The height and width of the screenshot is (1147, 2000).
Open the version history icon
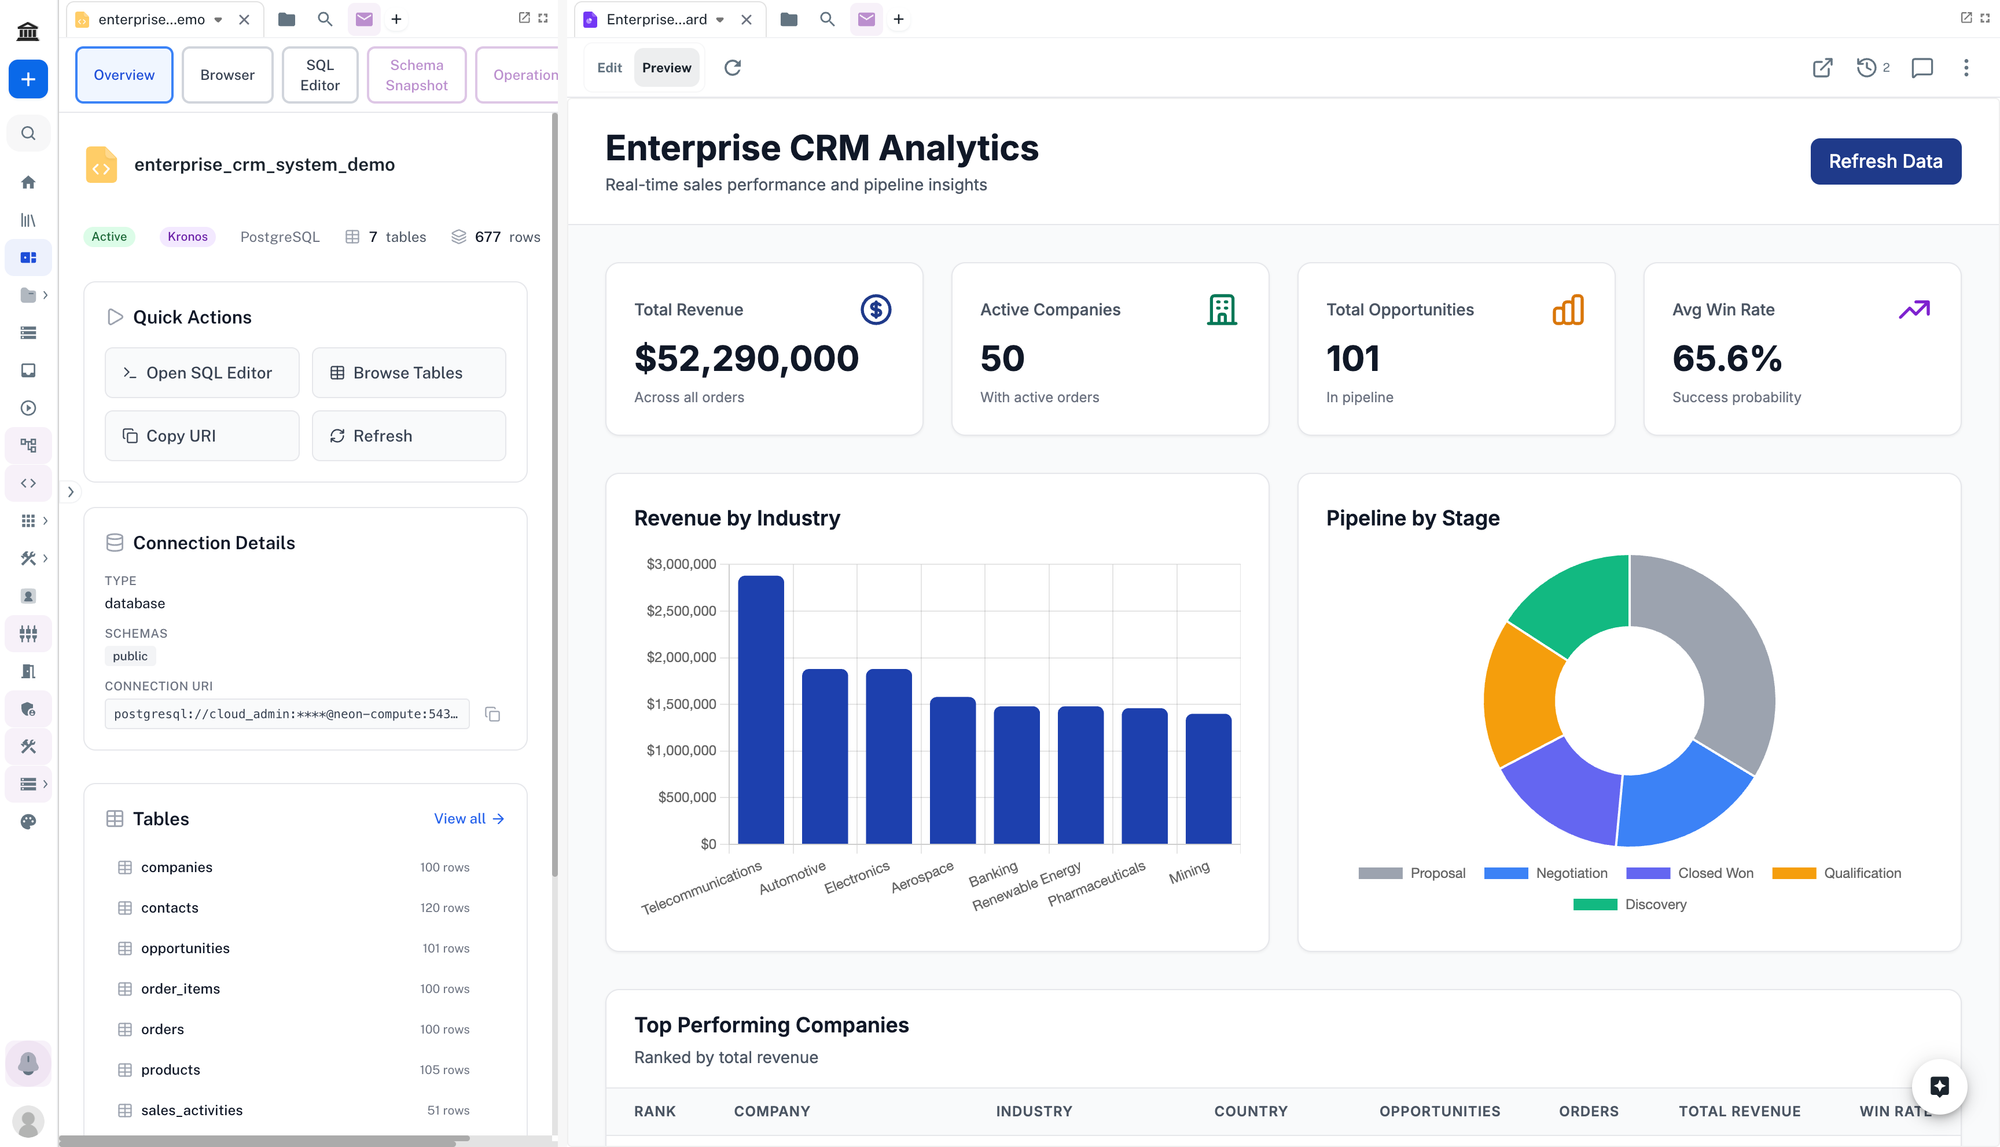(1866, 68)
